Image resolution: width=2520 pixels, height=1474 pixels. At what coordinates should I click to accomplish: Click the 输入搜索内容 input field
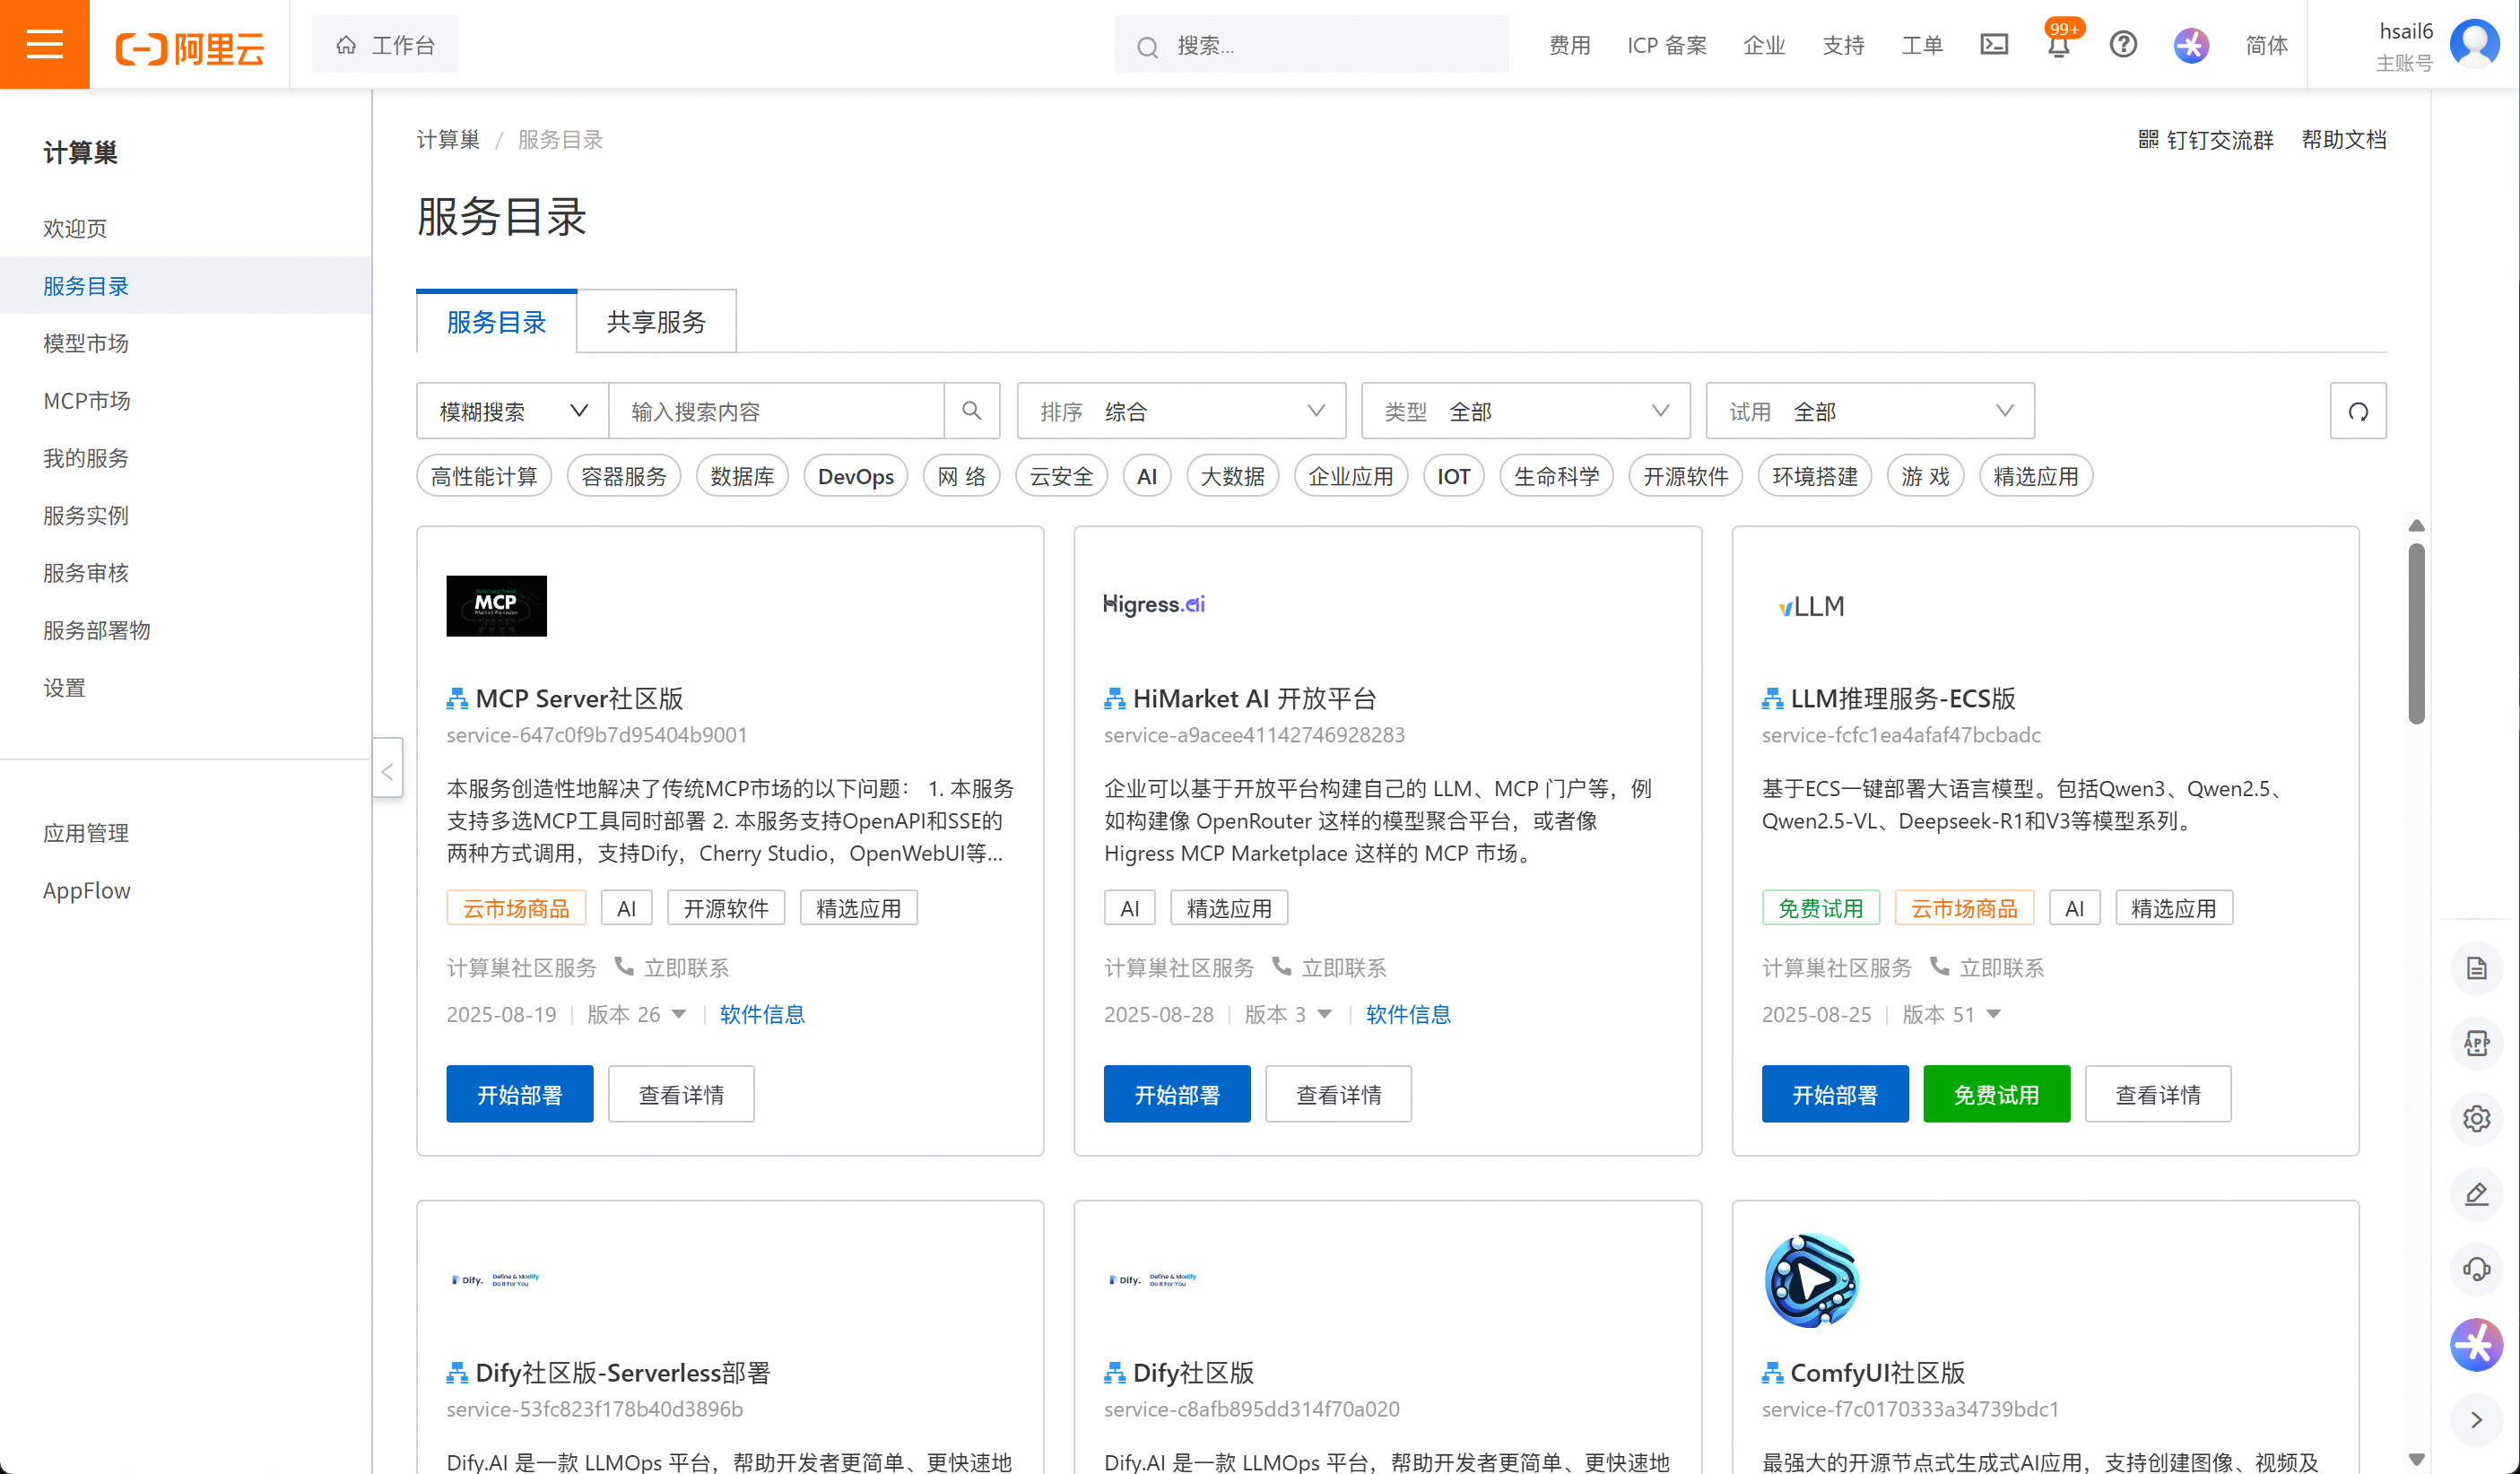[777, 411]
